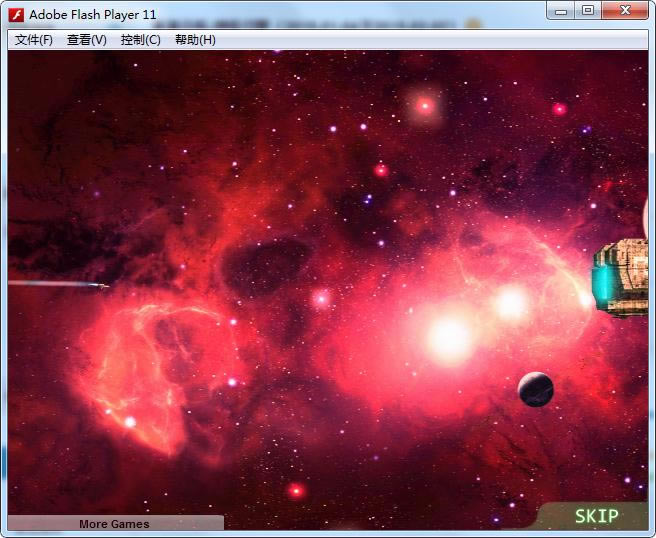
Task: Maximize the Flash Player window
Action: (588, 11)
